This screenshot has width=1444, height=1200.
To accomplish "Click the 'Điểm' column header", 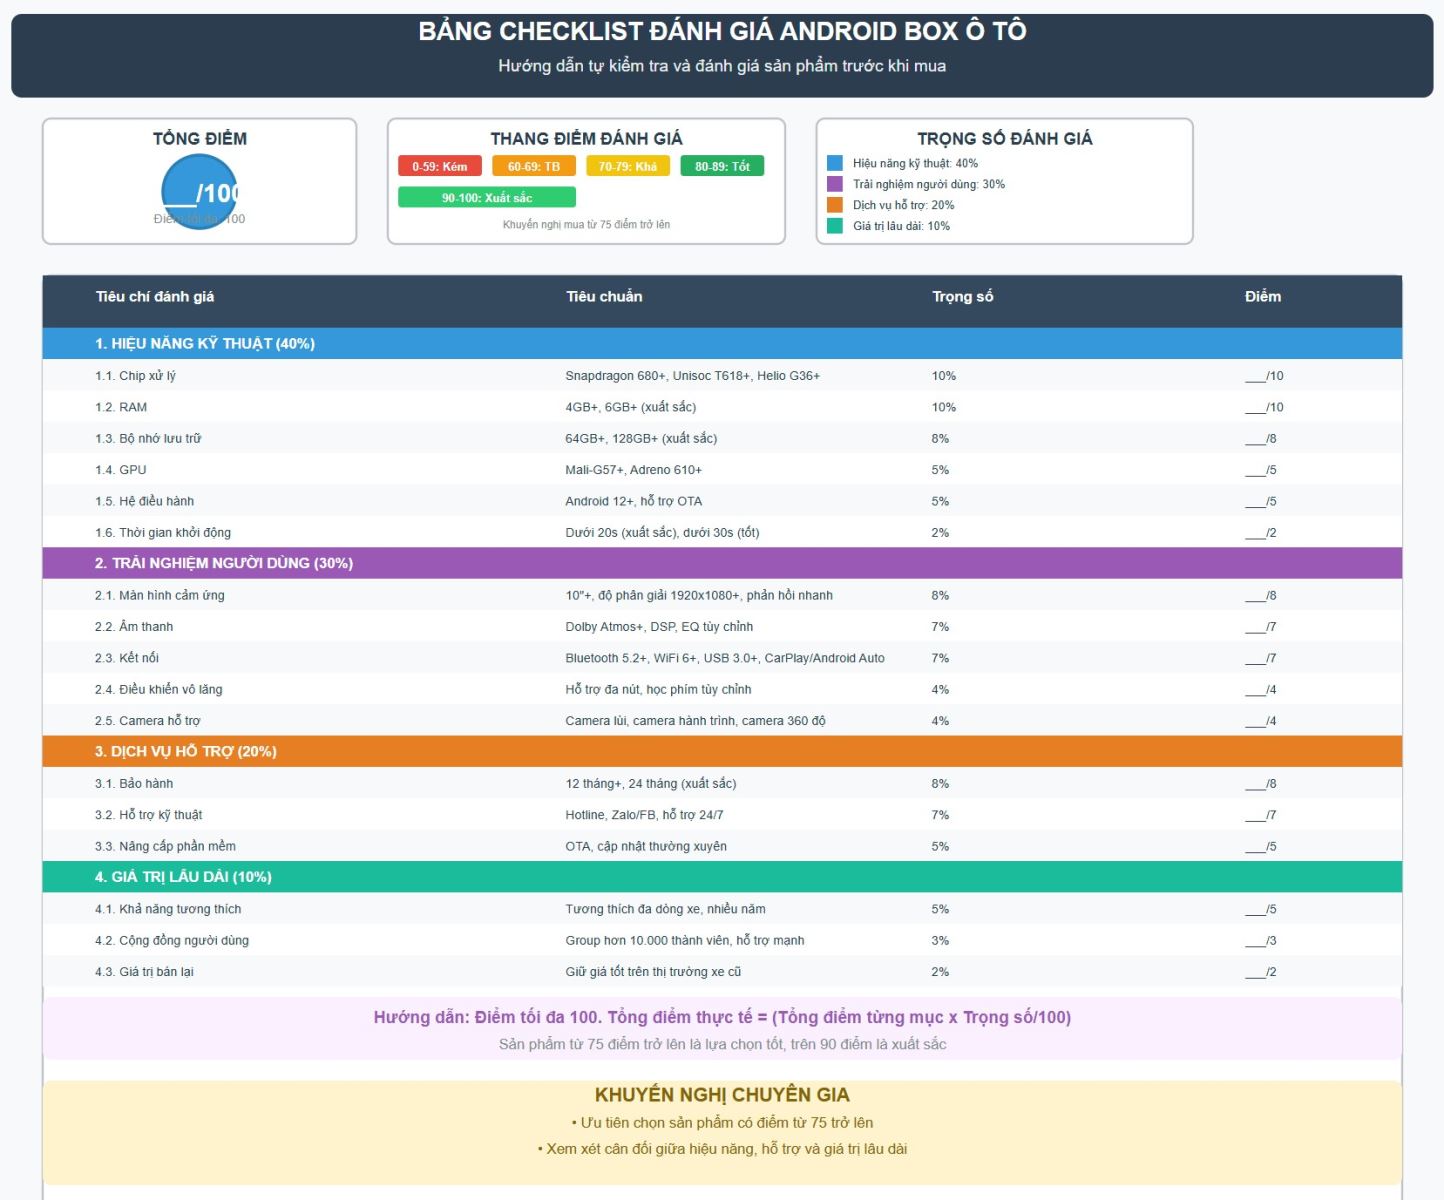I will point(1263,296).
